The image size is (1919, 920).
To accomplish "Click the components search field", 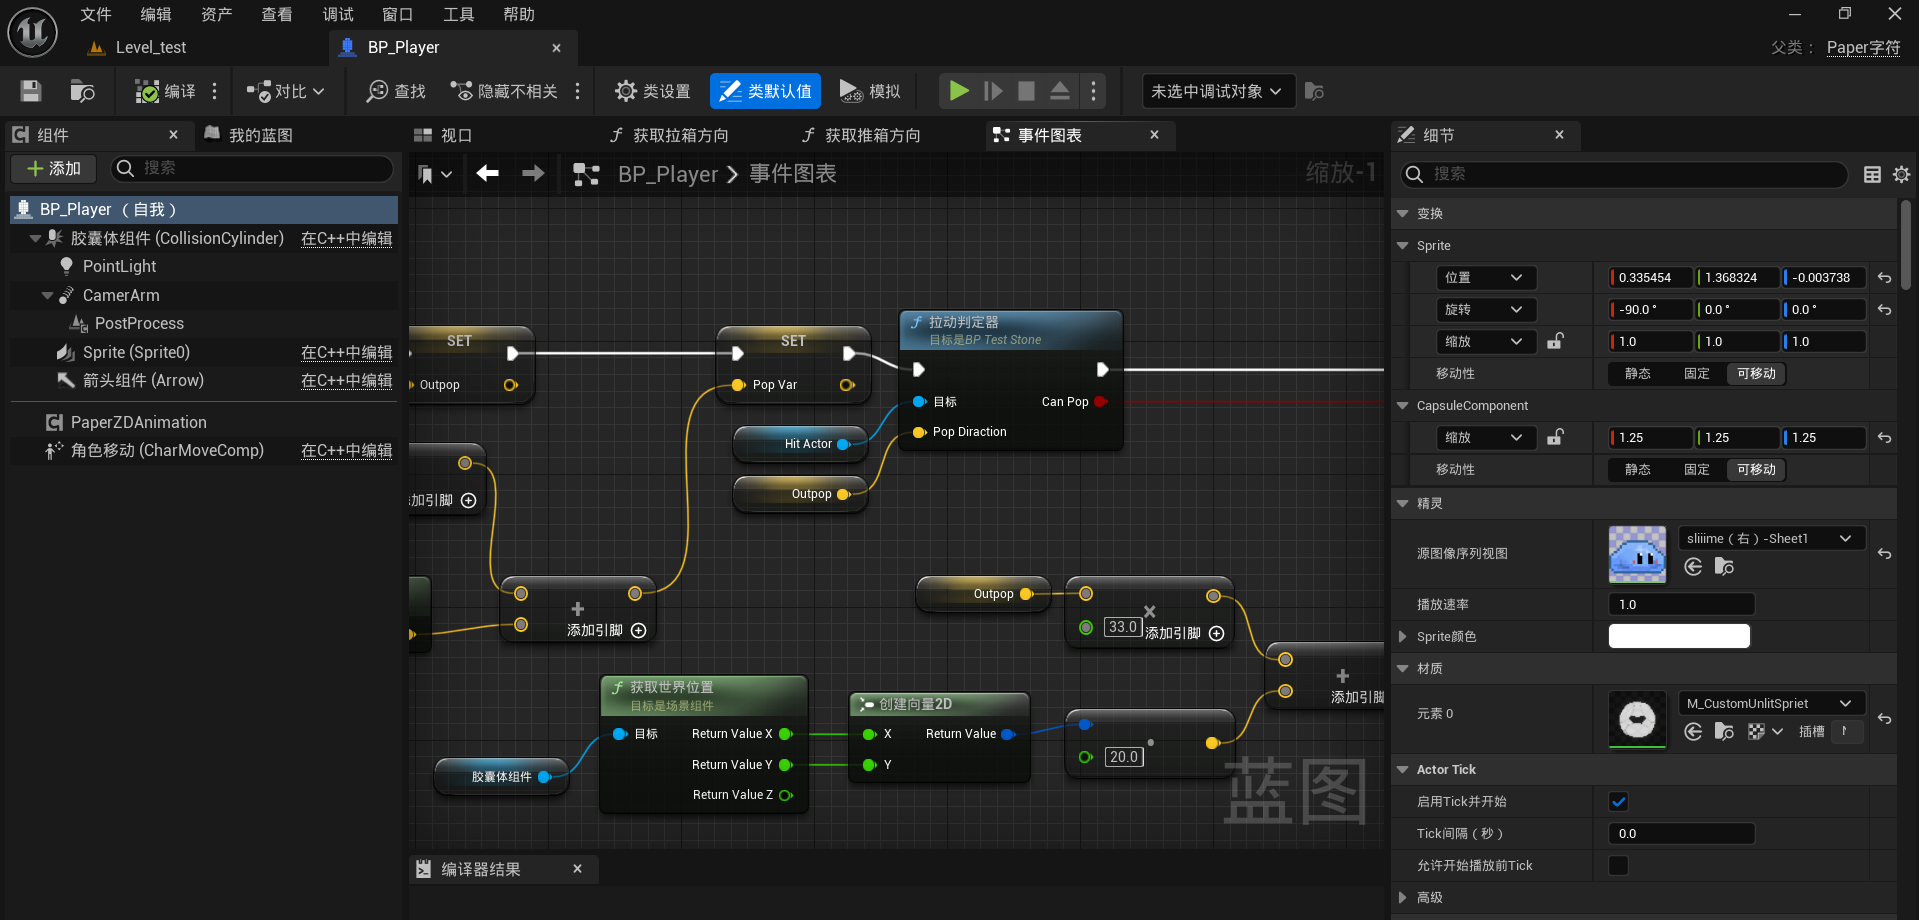I will [x=252, y=169].
